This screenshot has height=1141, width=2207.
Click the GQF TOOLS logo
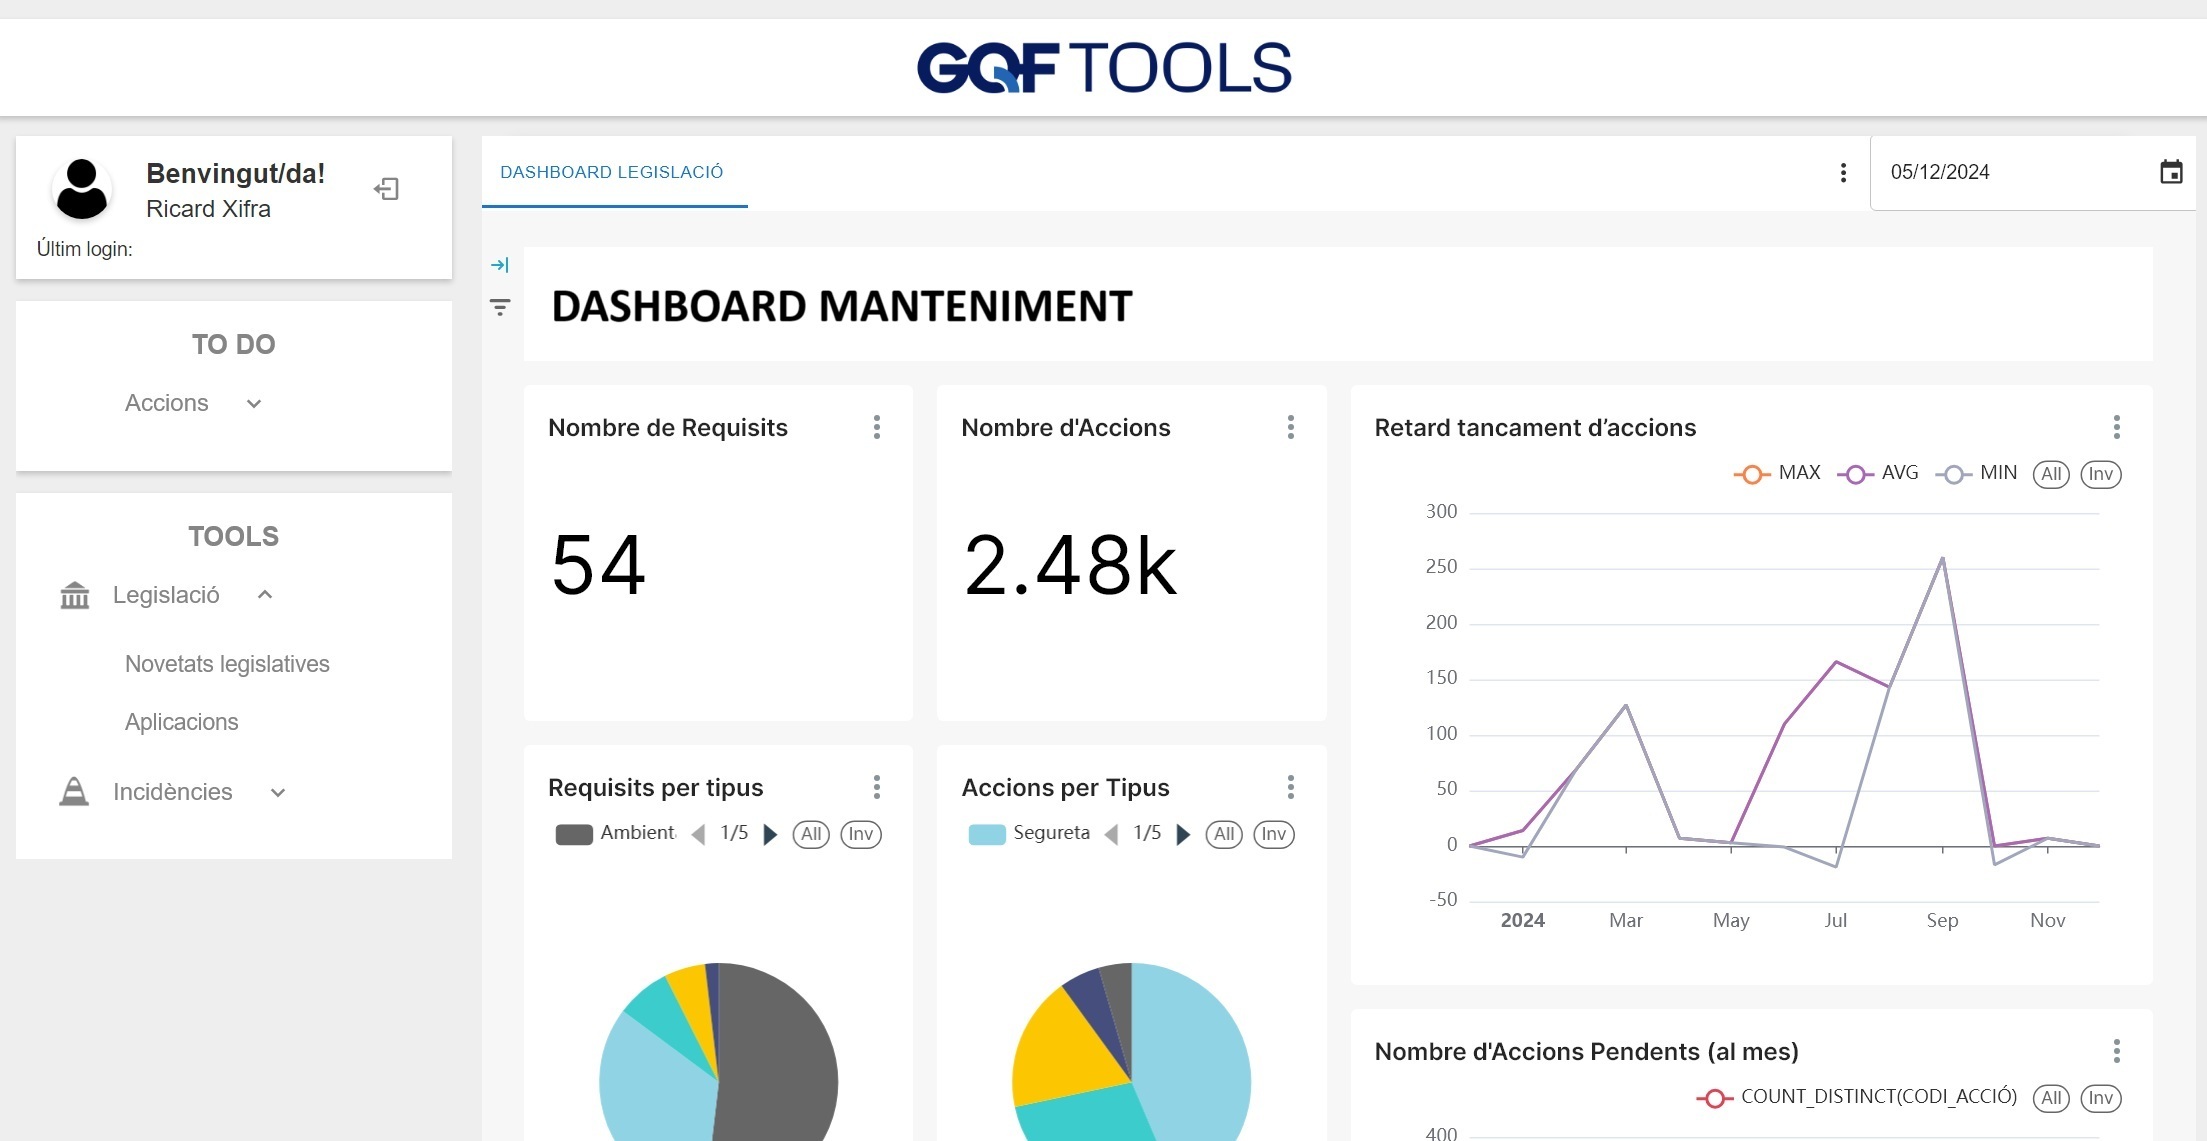pyautogui.click(x=1104, y=68)
